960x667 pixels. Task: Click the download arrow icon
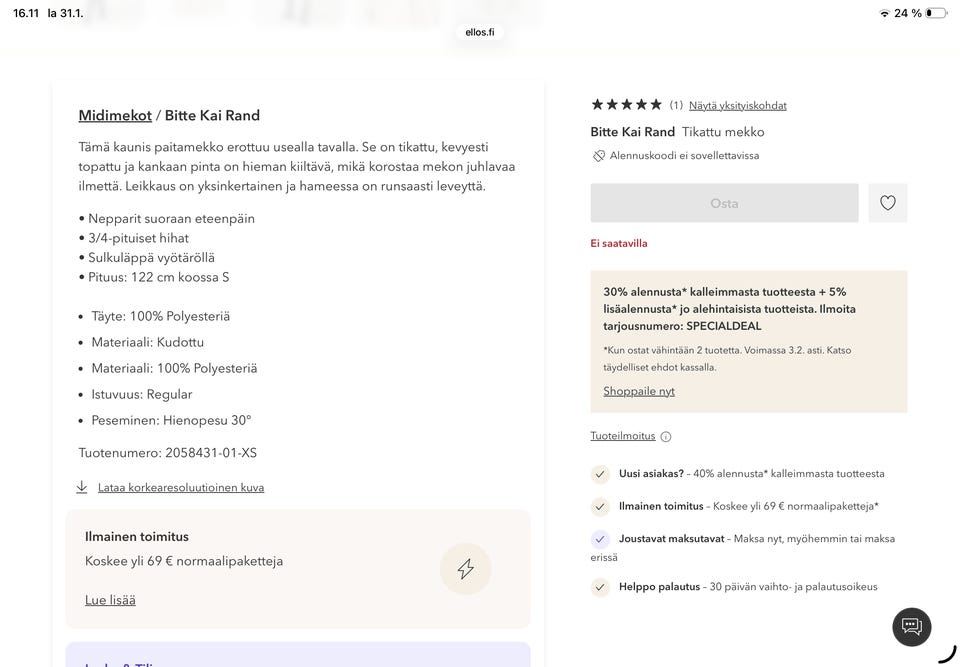[x=82, y=487]
